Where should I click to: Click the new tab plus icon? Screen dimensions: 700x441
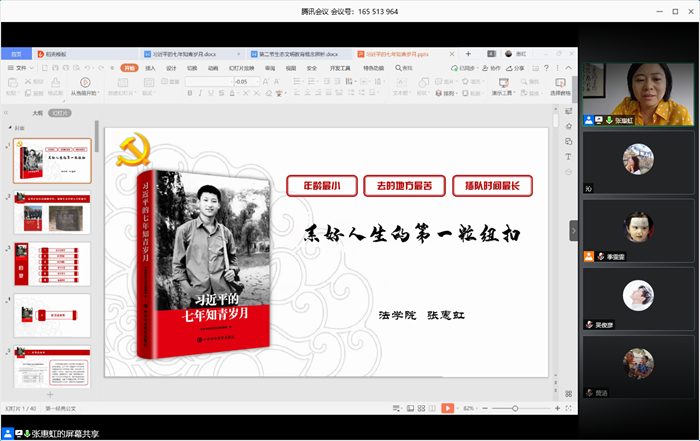tap(468, 54)
